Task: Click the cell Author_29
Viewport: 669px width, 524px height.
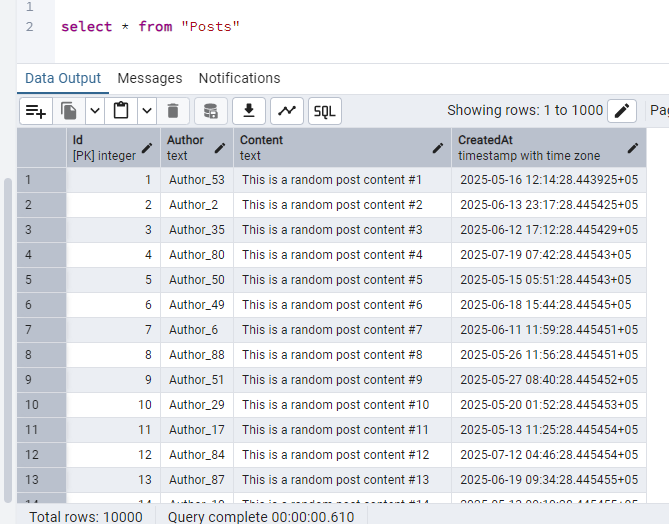Action: tap(197, 405)
